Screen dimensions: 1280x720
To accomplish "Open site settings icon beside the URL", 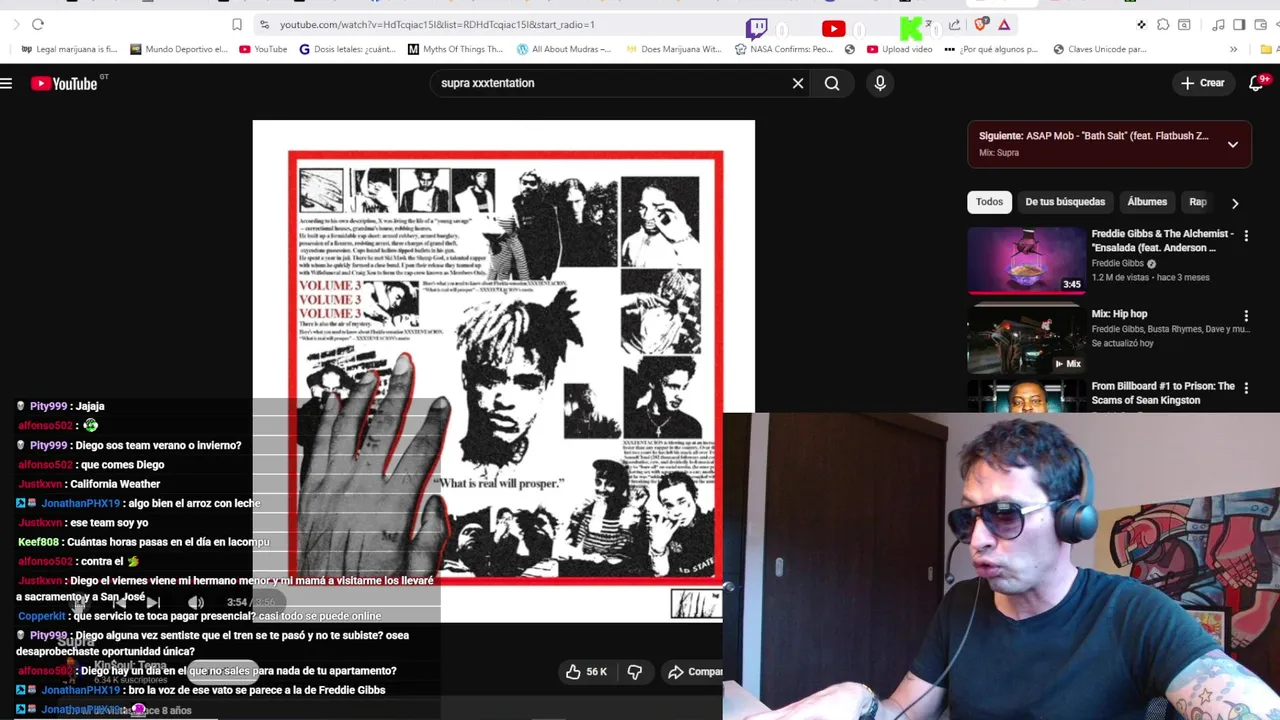I will pyautogui.click(x=264, y=24).
